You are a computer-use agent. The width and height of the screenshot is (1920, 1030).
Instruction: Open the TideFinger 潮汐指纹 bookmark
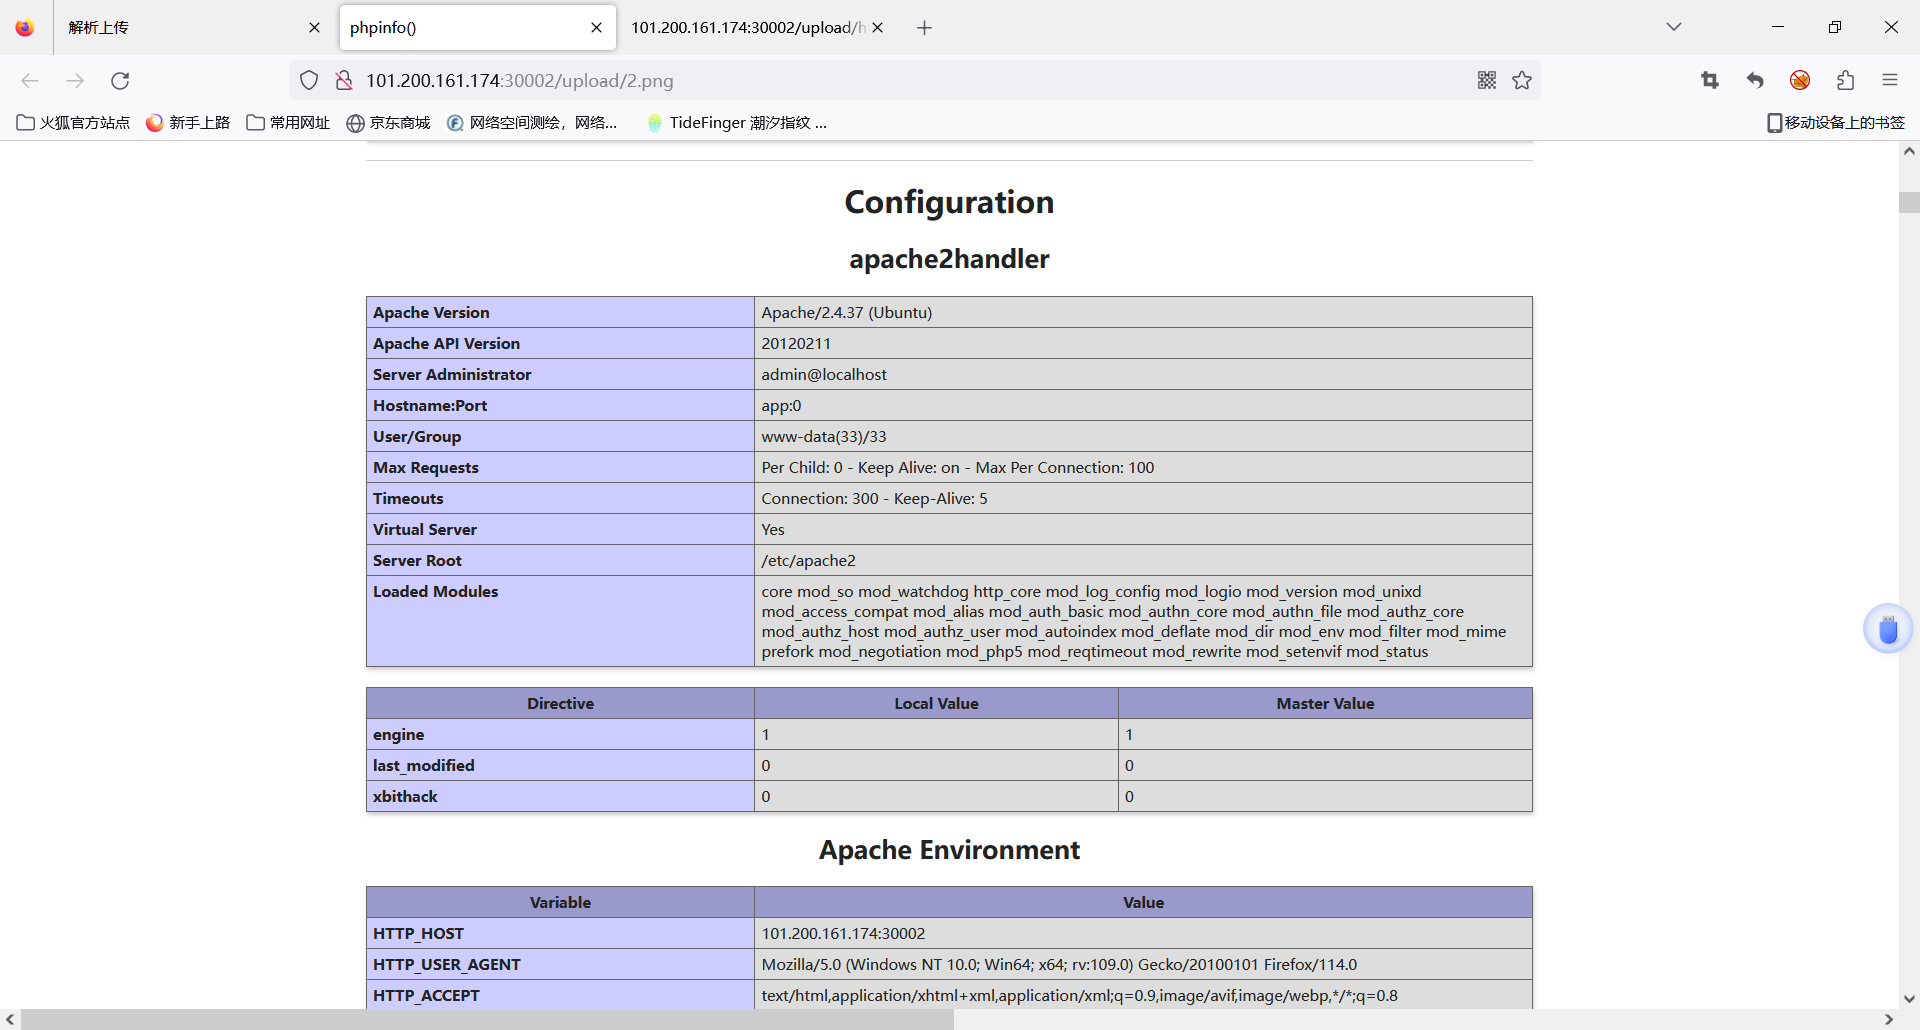click(x=737, y=122)
